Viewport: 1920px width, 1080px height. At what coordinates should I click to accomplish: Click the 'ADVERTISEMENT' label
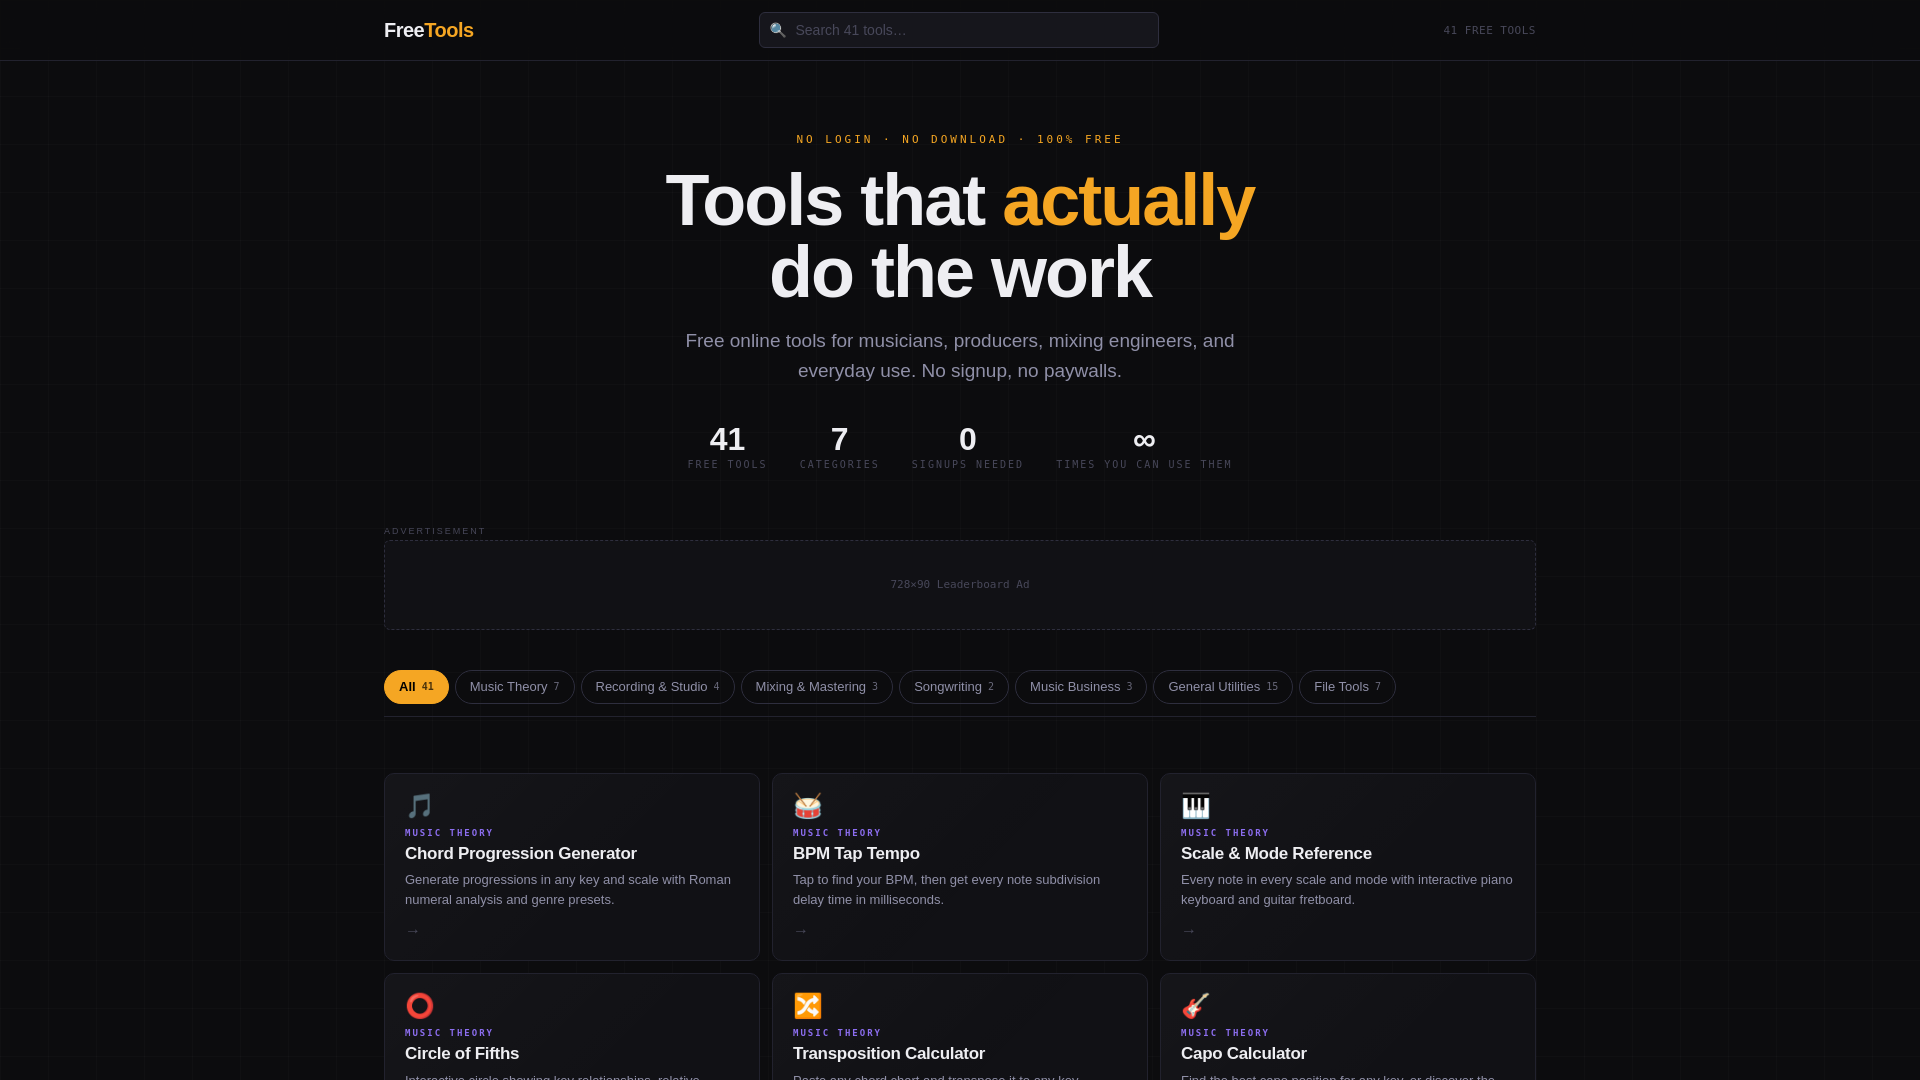[x=435, y=531]
